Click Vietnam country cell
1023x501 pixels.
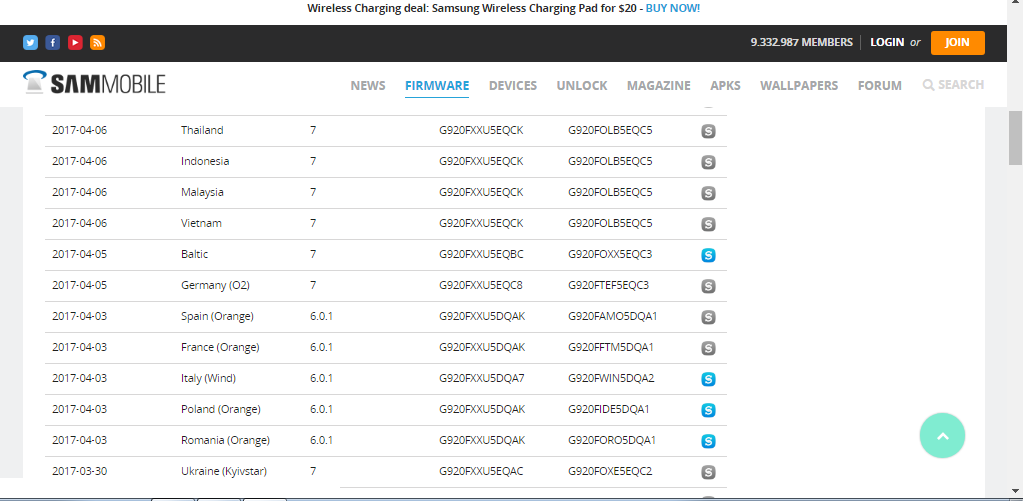[202, 223]
